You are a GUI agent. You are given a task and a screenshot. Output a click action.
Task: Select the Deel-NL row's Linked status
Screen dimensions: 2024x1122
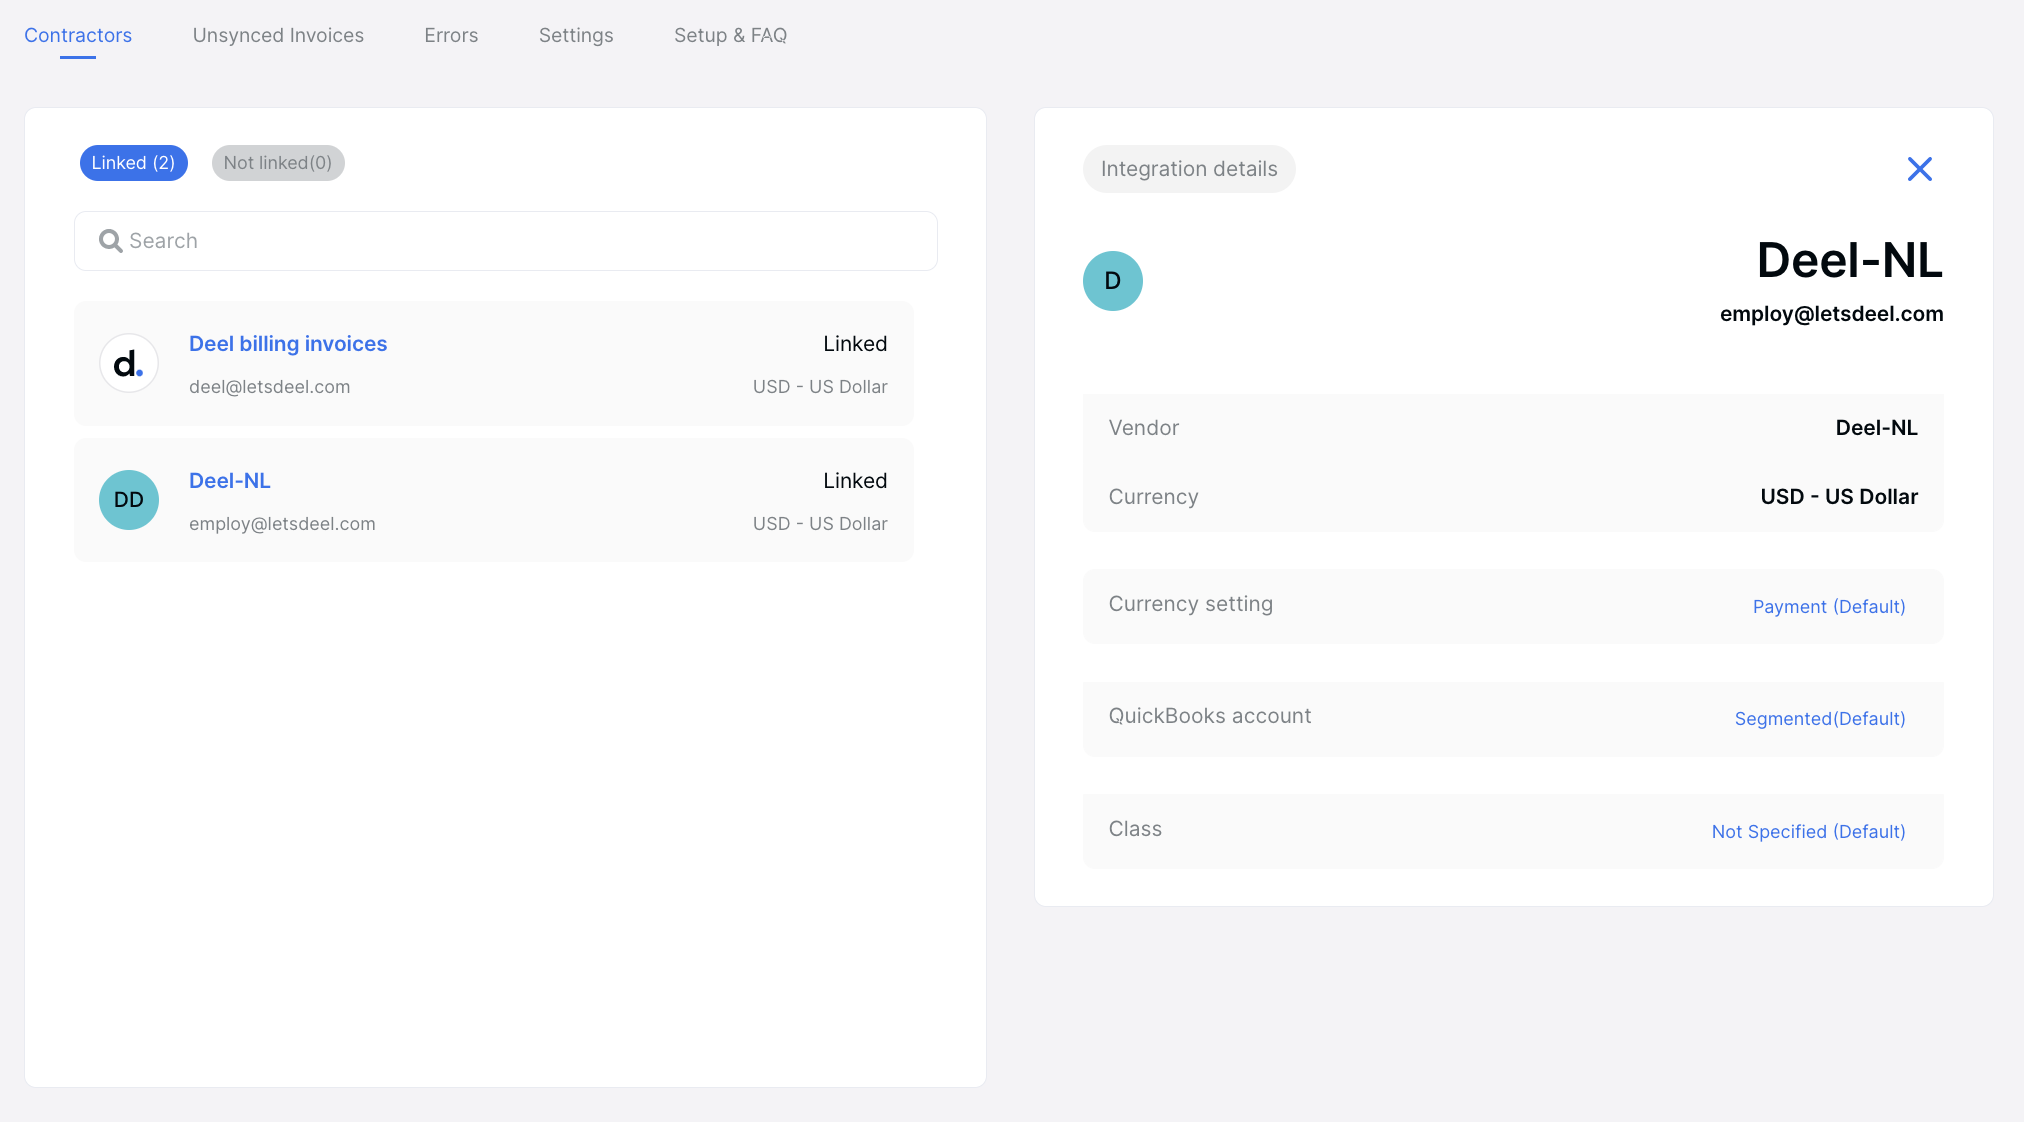(x=854, y=481)
